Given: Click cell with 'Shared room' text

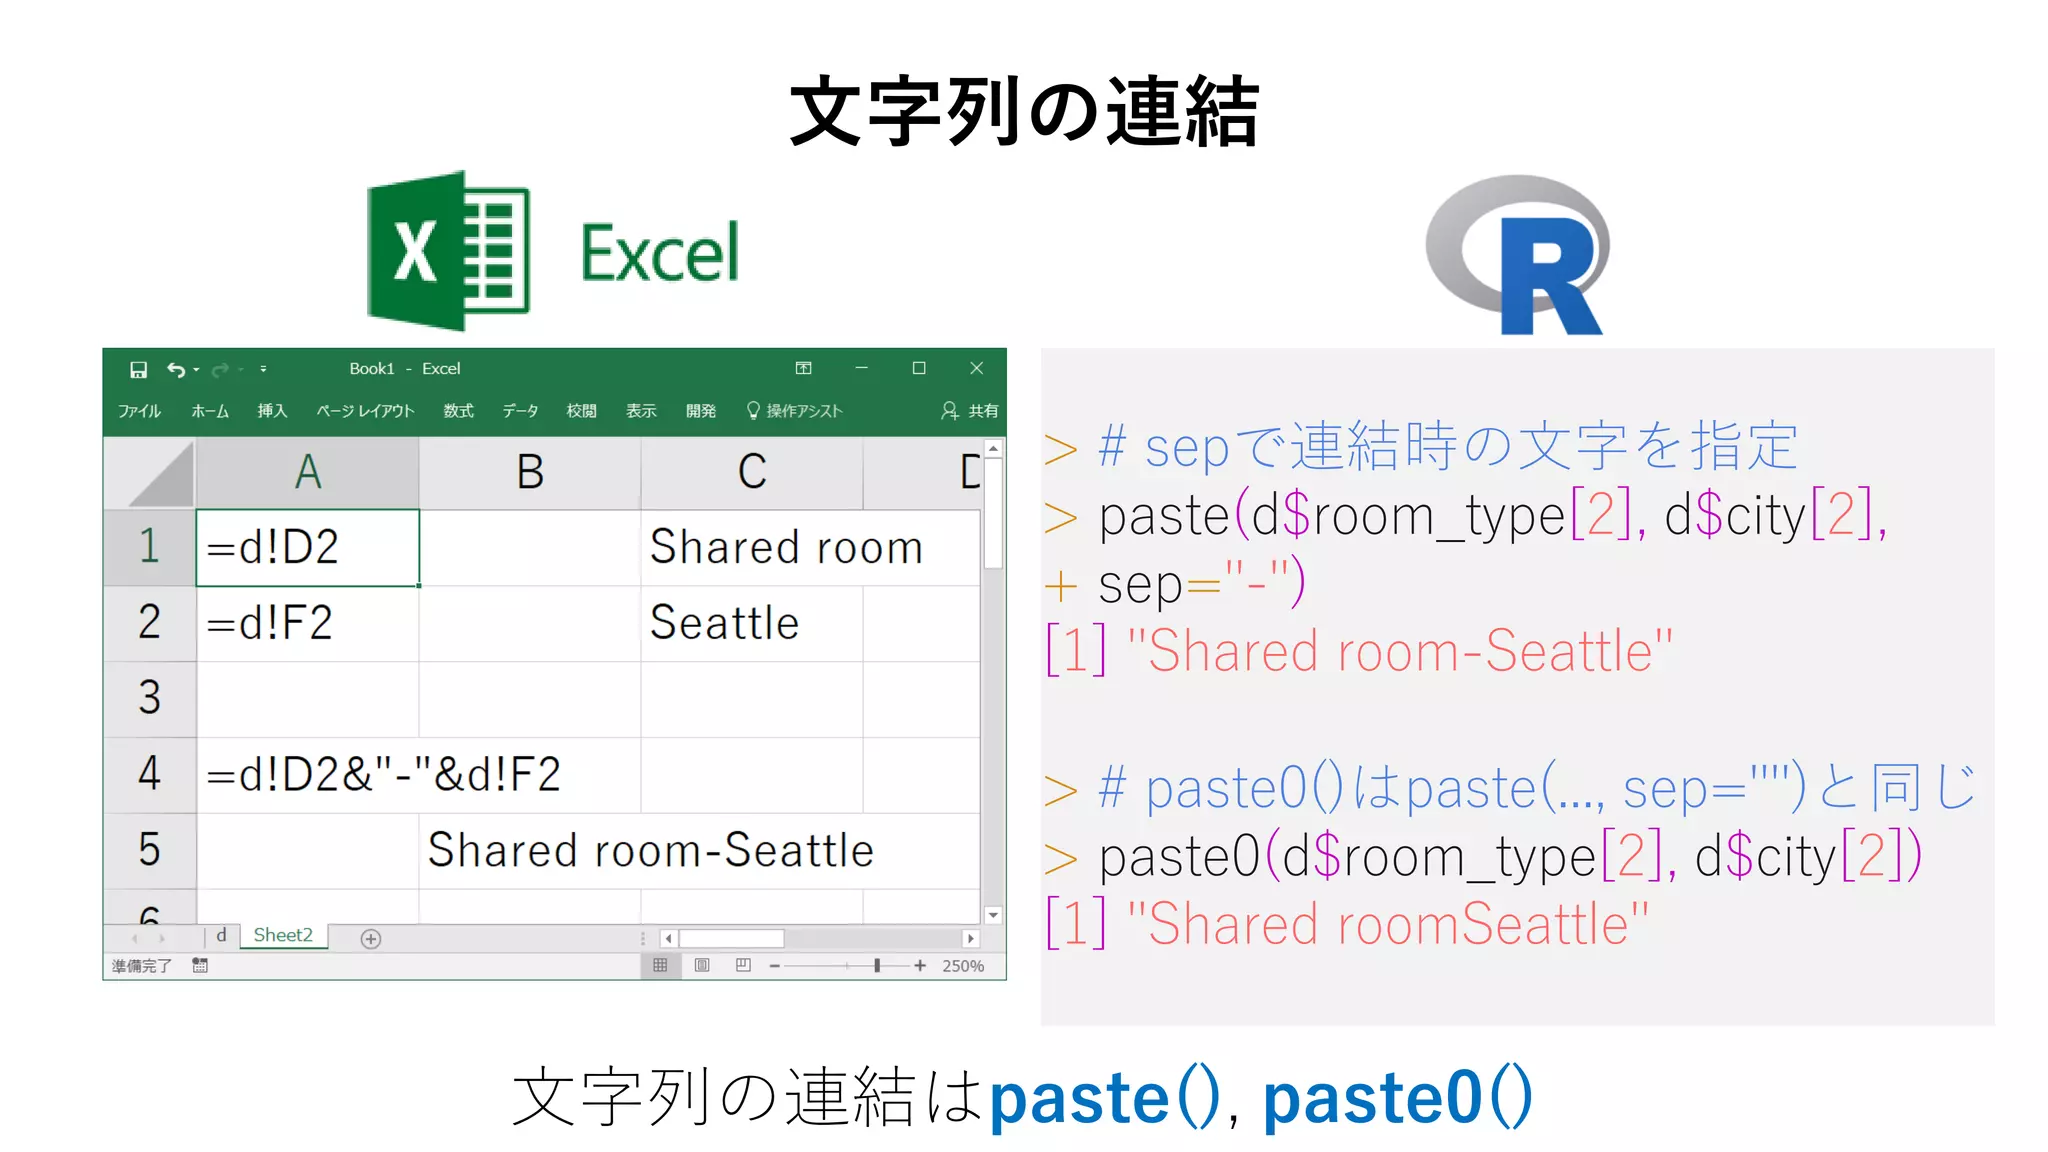Looking at the screenshot, I should pos(752,548).
